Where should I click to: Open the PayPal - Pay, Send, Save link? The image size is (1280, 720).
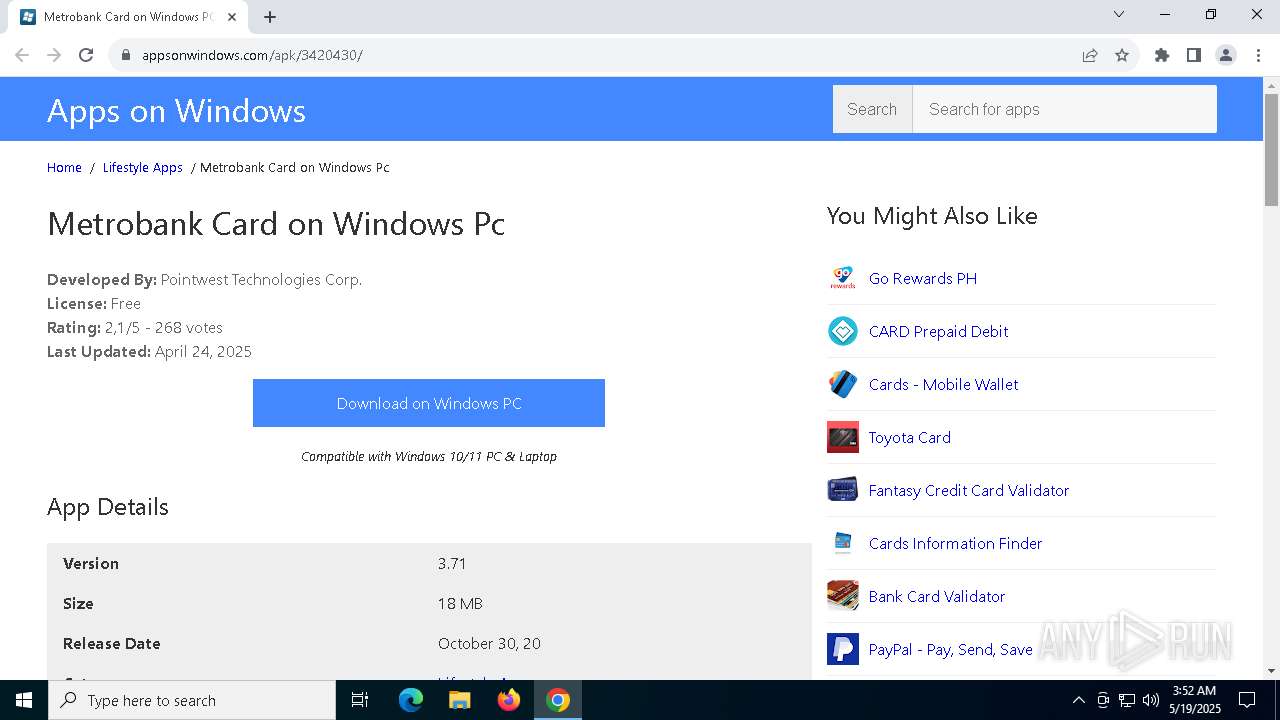pos(950,649)
